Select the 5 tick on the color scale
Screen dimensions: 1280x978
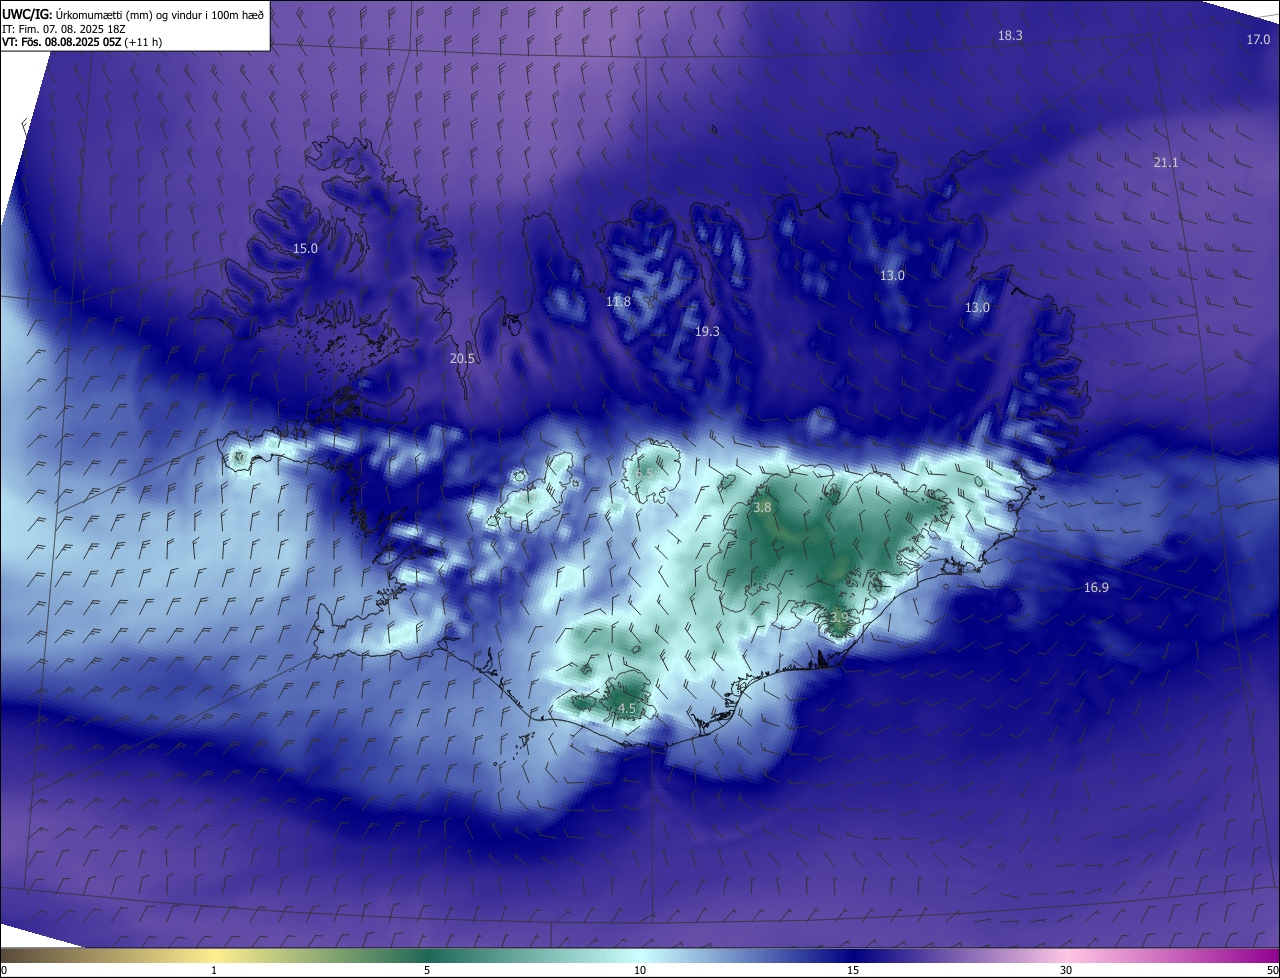(427, 970)
